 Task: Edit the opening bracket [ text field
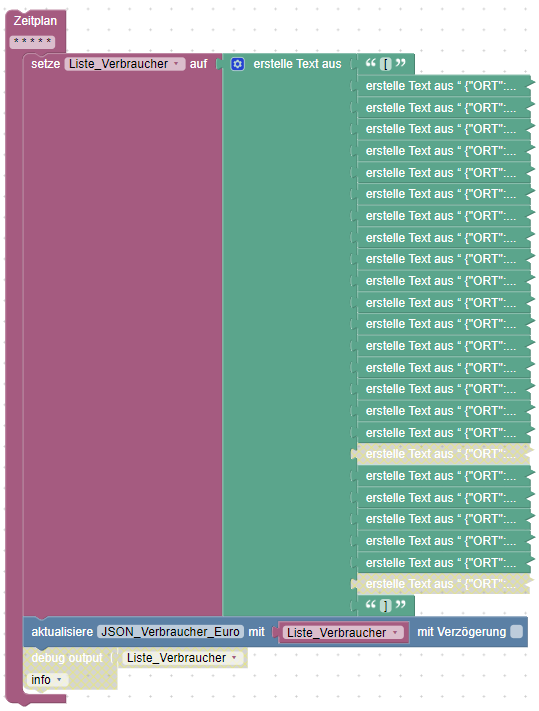coord(386,64)
